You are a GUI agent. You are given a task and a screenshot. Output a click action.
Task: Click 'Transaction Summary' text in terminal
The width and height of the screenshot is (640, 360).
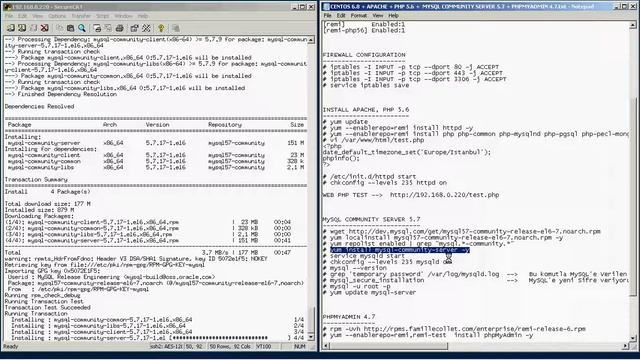(36, 180)
